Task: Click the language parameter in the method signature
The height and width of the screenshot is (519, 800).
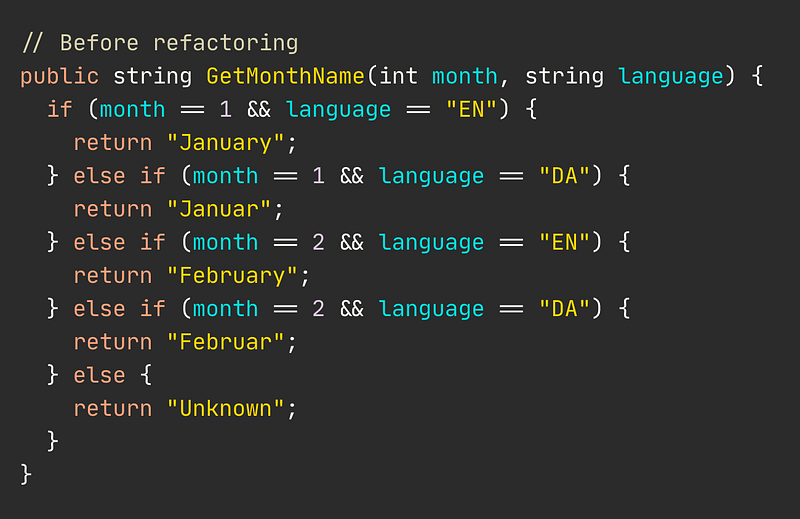Action: coord(671,77)
